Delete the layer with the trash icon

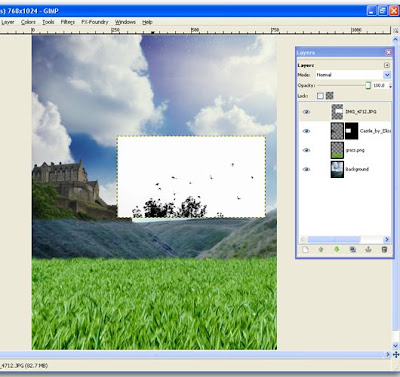384,249
